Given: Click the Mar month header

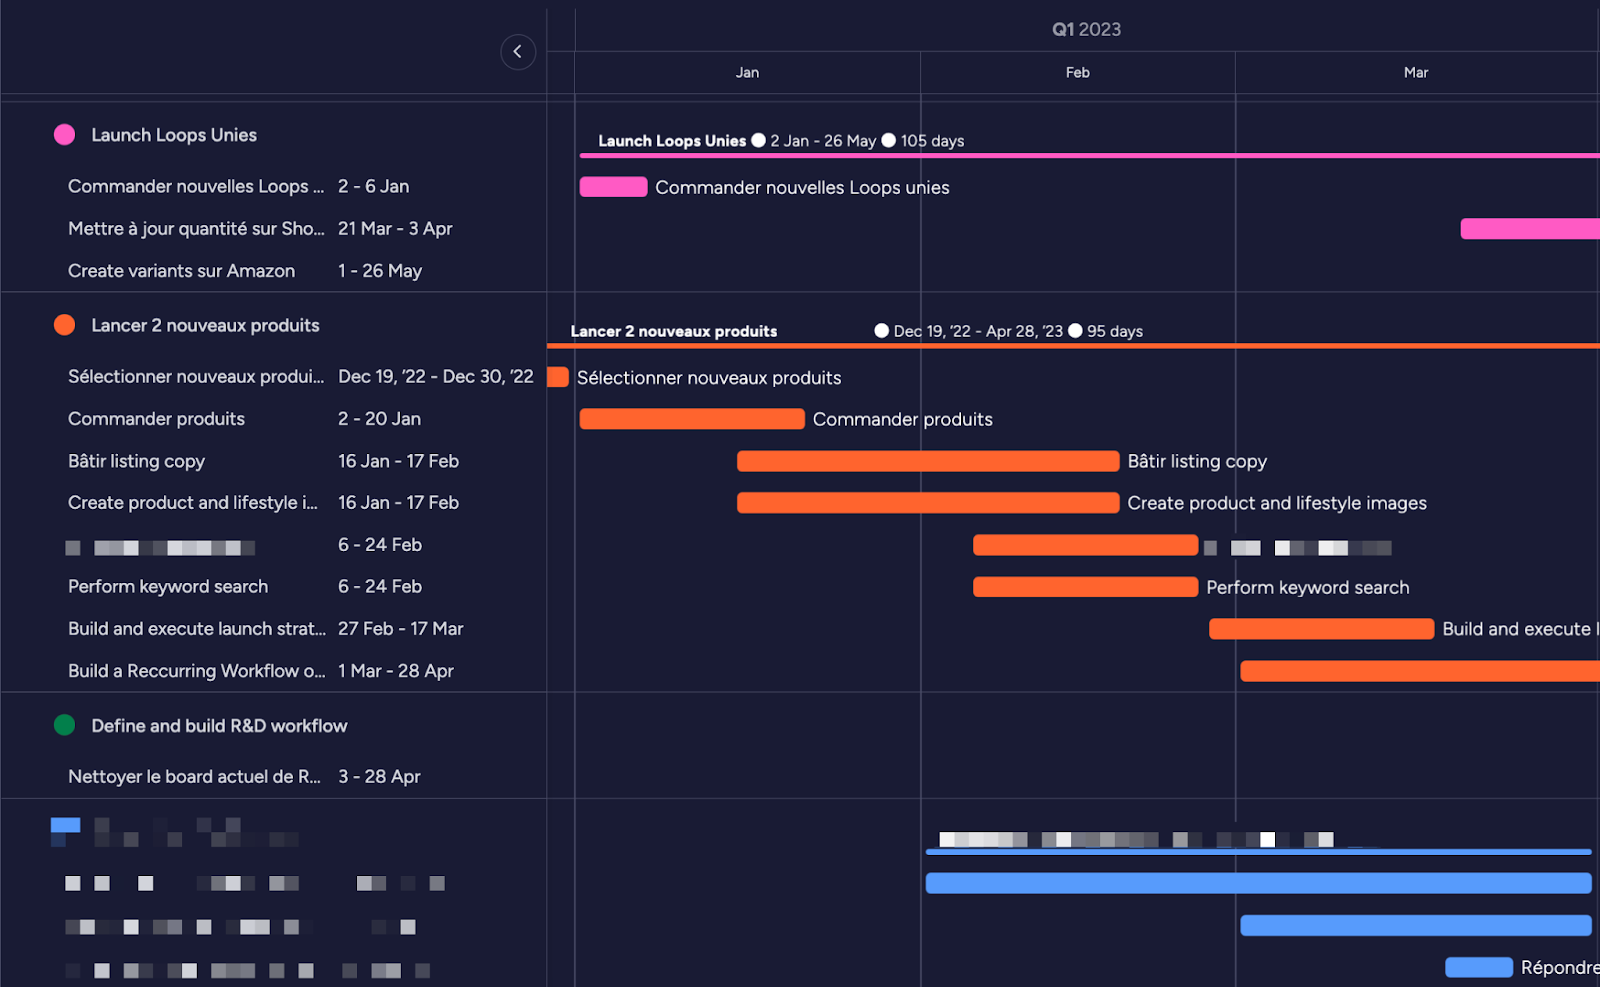Looking at the screenshot, I should coord(1416,73).
